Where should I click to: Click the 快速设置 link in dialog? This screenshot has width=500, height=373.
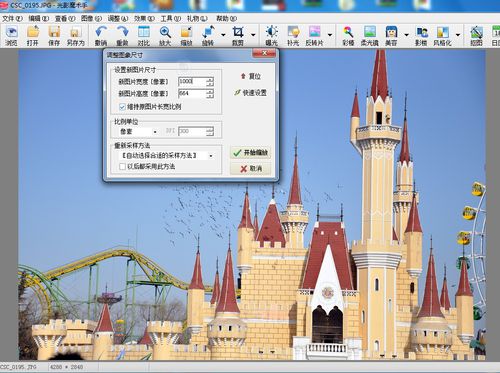tap(250, 93)
